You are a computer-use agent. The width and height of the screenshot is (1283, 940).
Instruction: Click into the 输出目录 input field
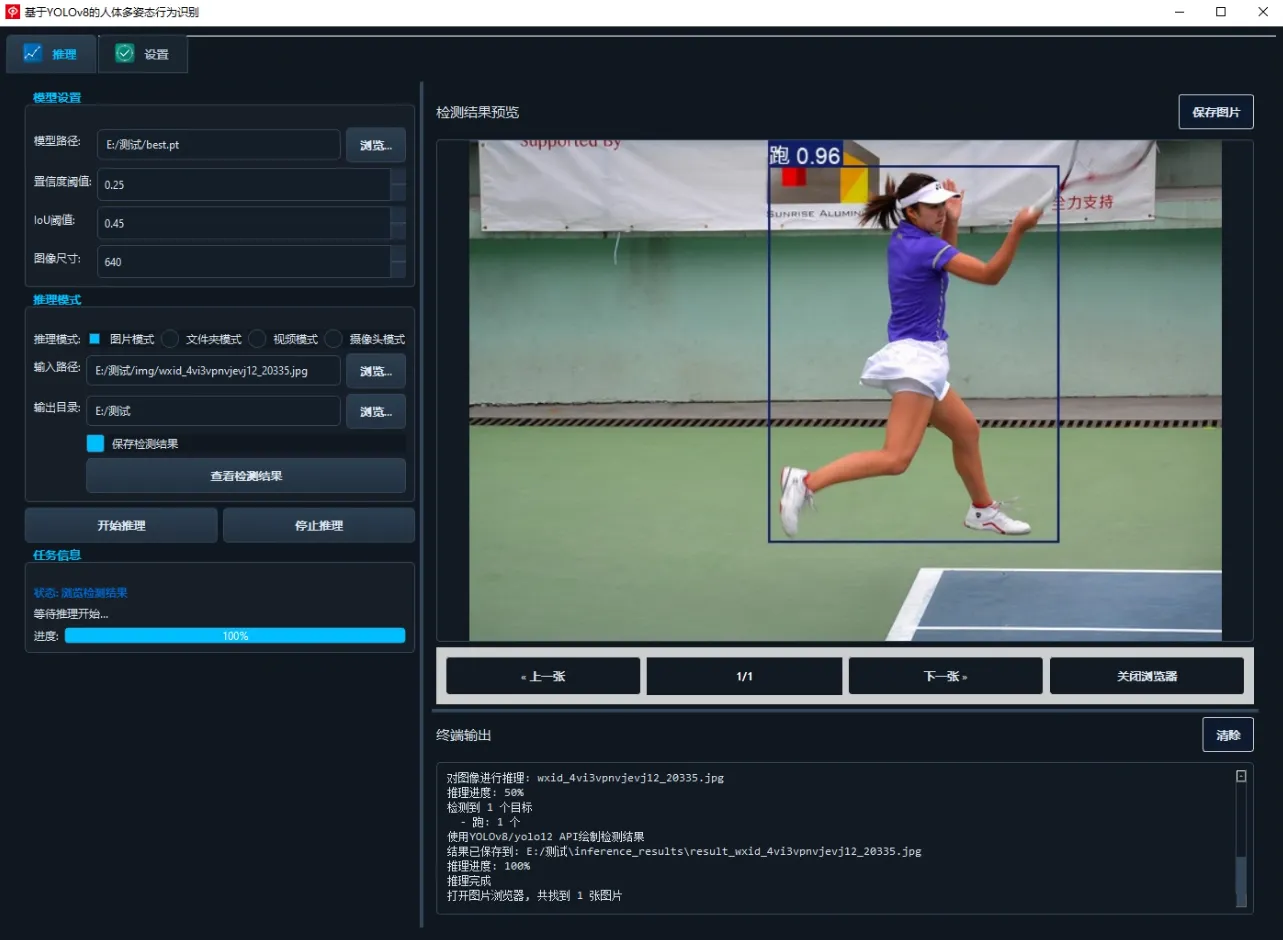pyautogui.click(x=213, y=411)
